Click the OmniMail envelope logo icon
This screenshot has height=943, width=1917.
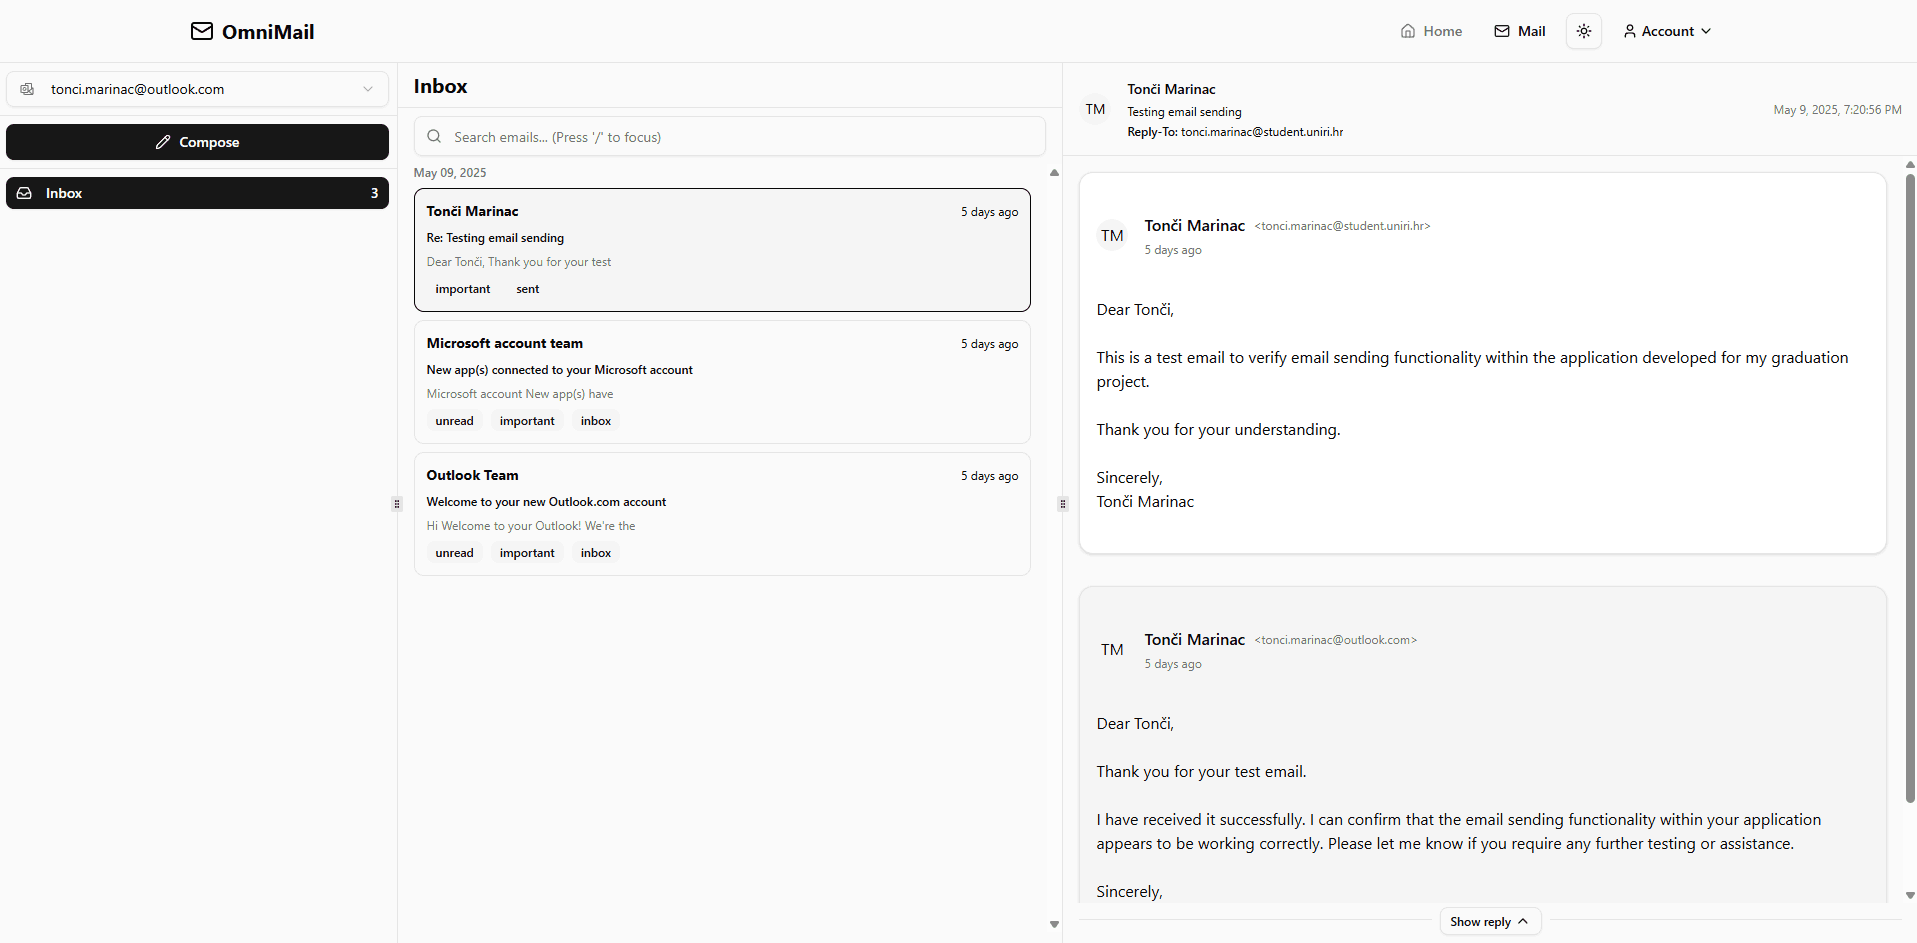pyautogui.click(x=201, y=31)
